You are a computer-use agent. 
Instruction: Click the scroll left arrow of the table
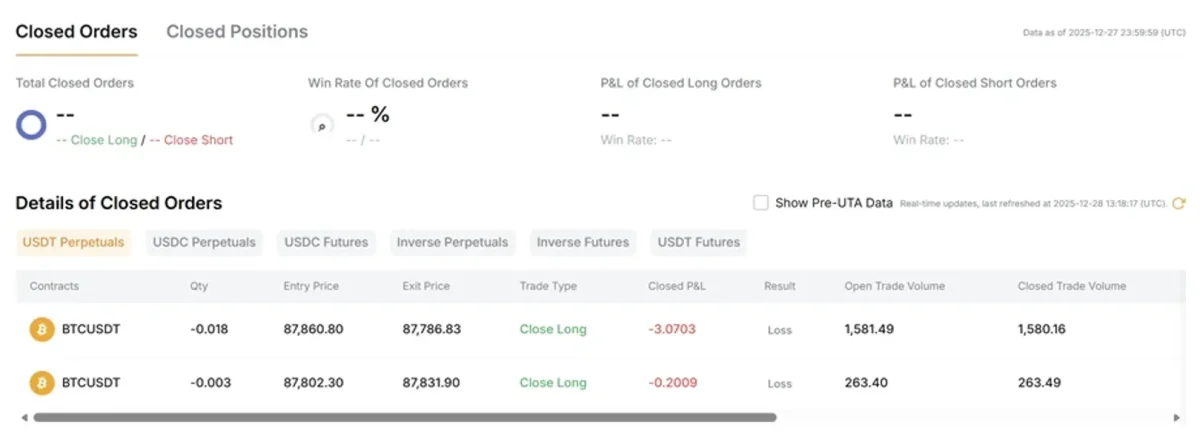click(23, 417)
